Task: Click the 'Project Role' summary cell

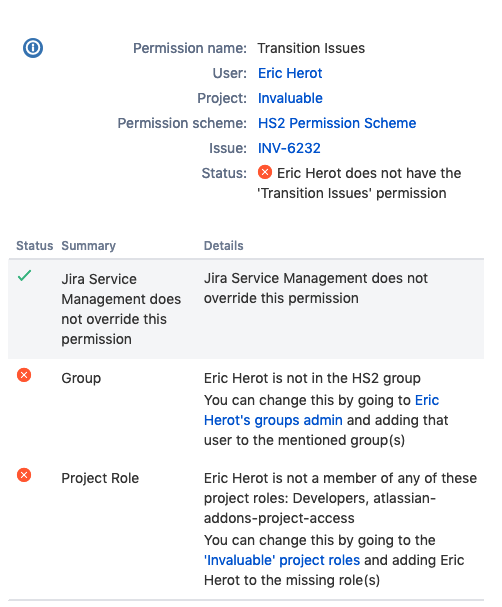Action: coord(100,478)
